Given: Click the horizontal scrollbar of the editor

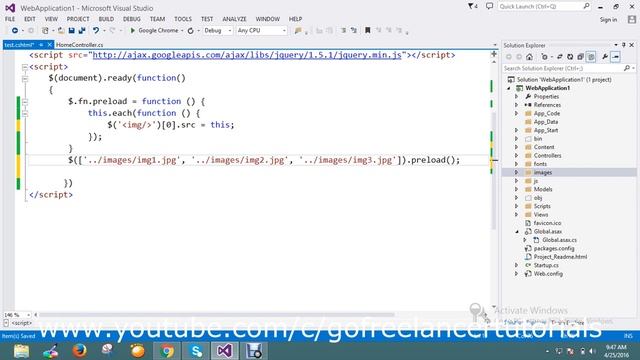Looking at the screenshot, I should [216, 315].
